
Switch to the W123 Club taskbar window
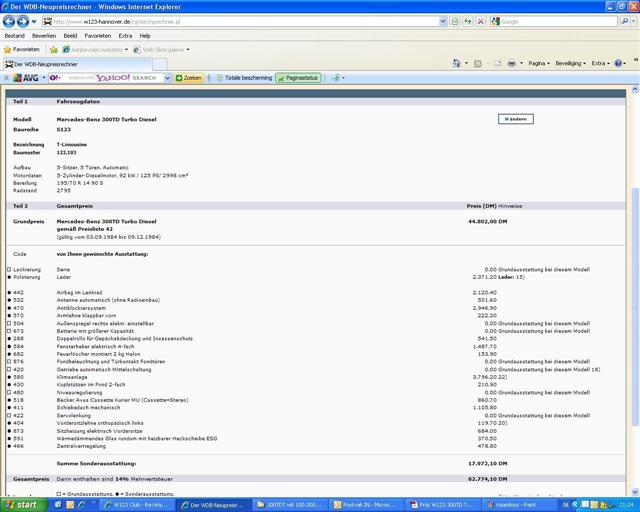(x=137, y=505)
